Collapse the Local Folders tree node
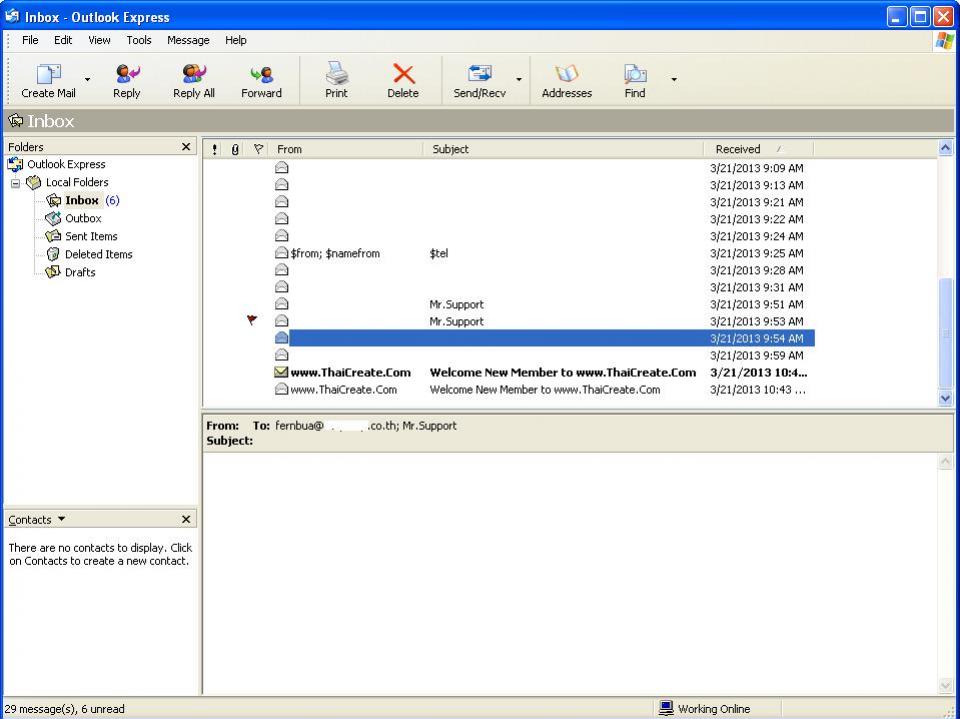 coord(16,183)
